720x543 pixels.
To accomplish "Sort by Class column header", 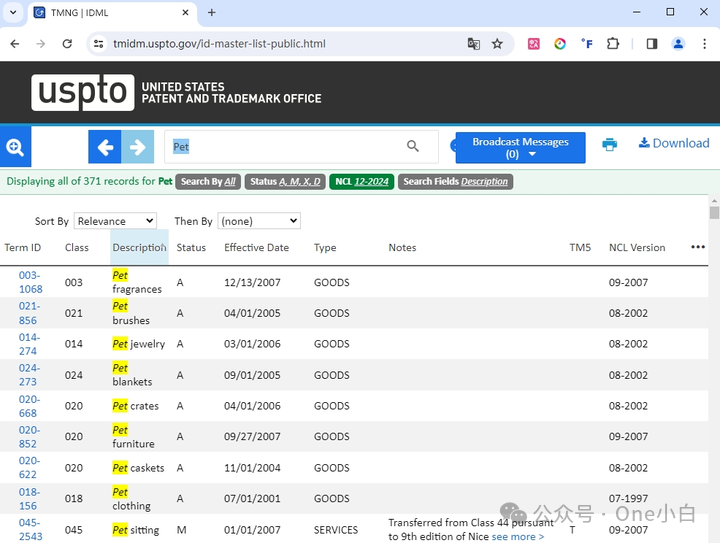I will click(76, 248).
